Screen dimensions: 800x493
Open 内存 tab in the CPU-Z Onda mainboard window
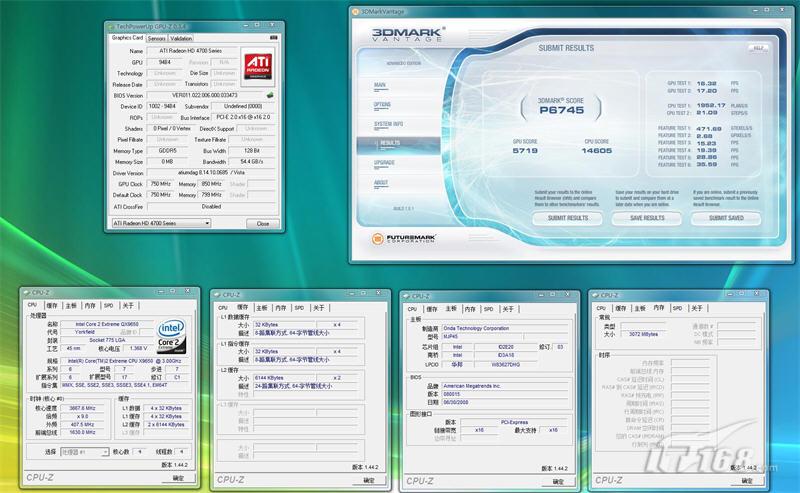470,309
